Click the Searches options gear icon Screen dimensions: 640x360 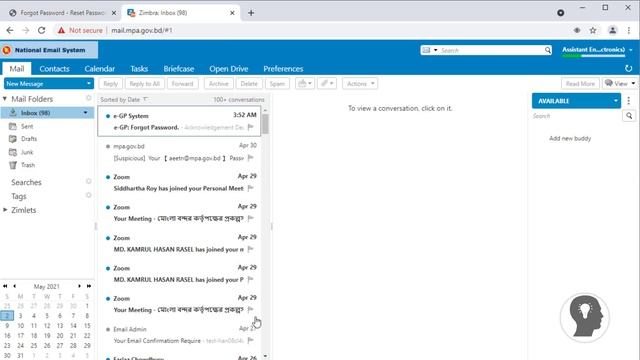pos(89,181)
